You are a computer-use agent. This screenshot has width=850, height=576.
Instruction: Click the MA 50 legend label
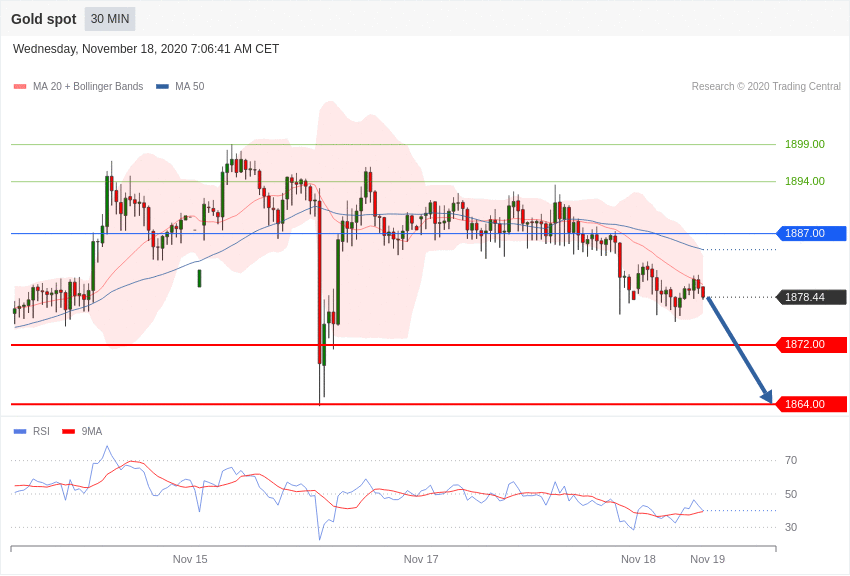click(x=190, y=86)
